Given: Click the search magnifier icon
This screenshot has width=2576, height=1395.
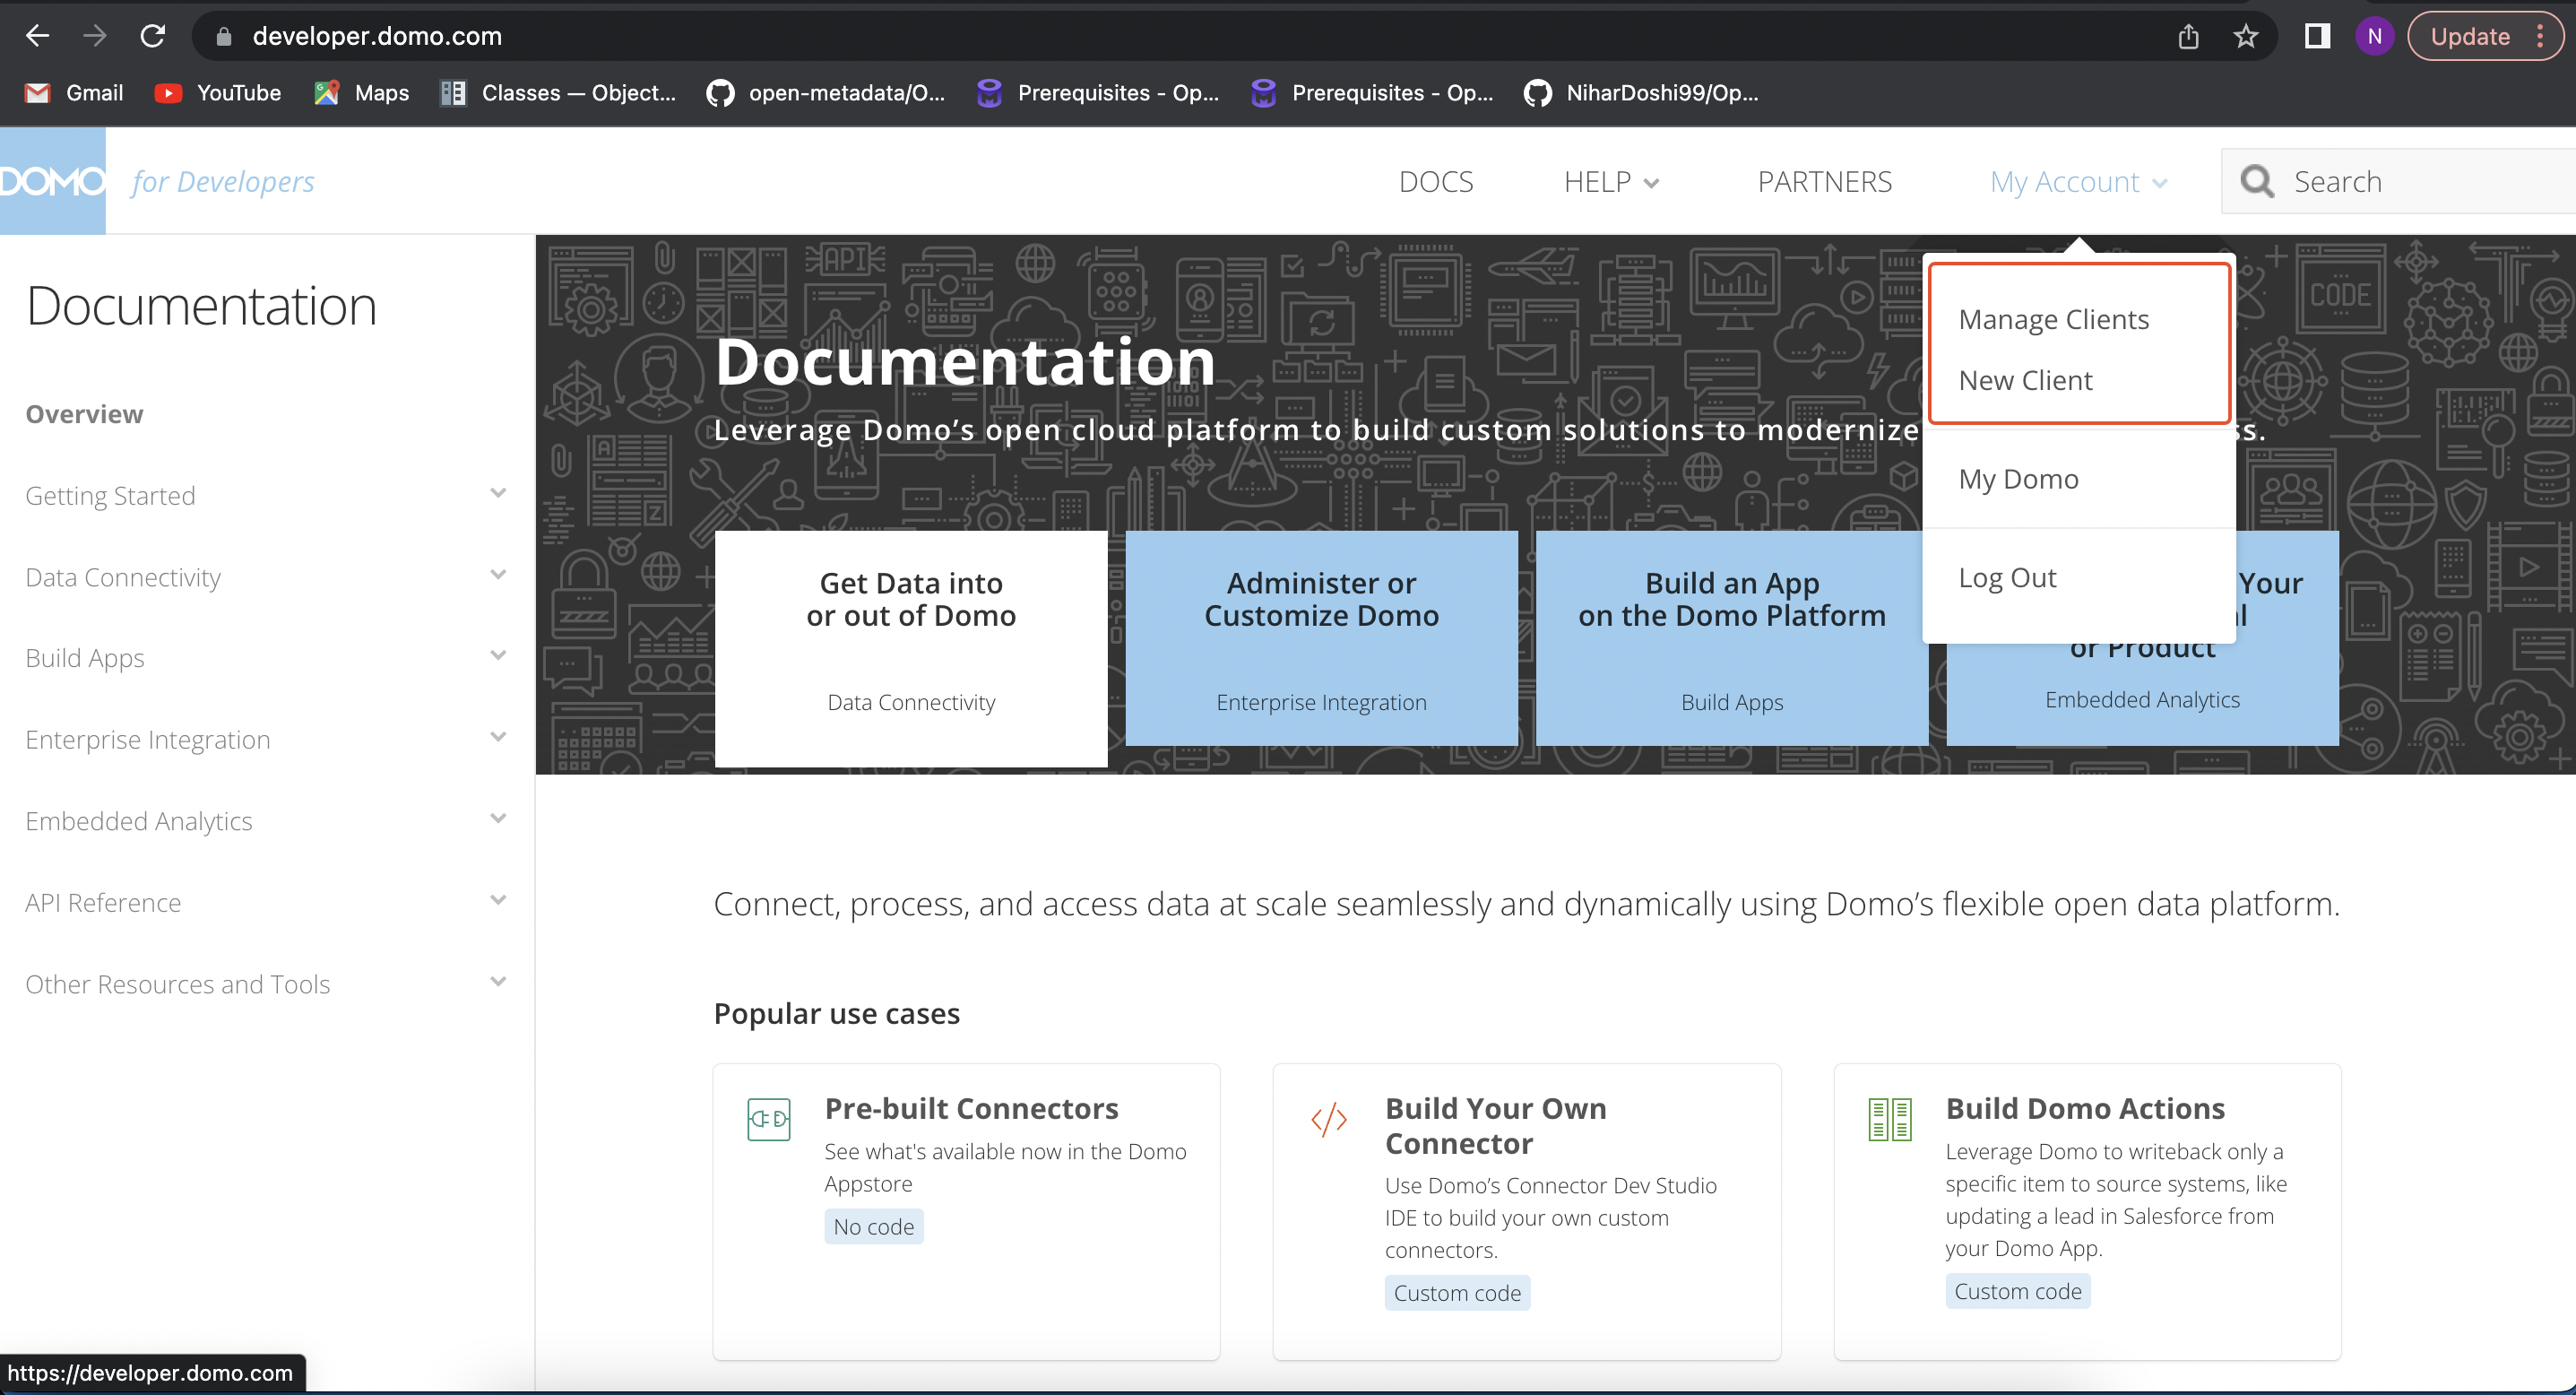Looking at the screenshot, I should 2257,181.
